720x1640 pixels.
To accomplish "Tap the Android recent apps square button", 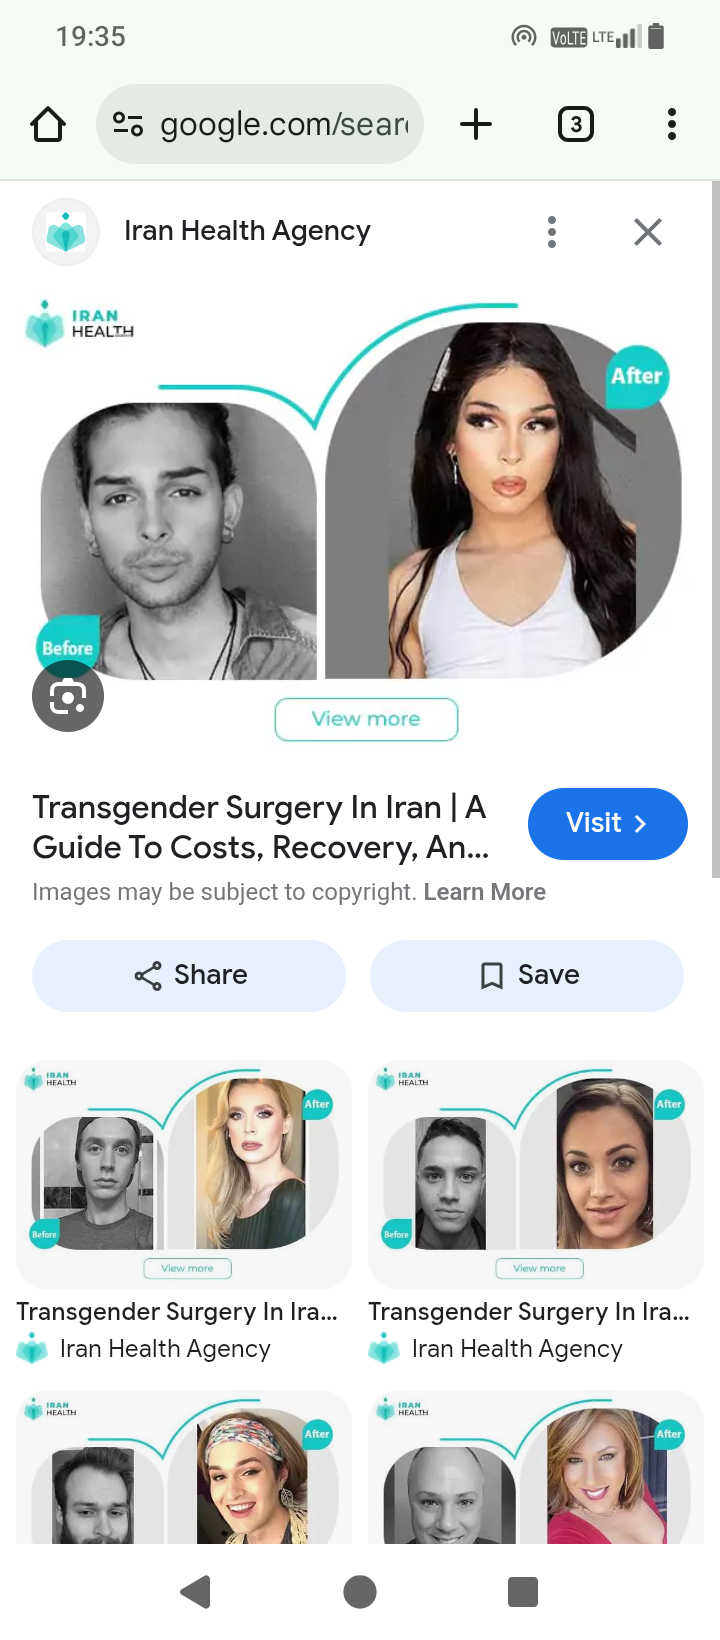I will 523,1592.
